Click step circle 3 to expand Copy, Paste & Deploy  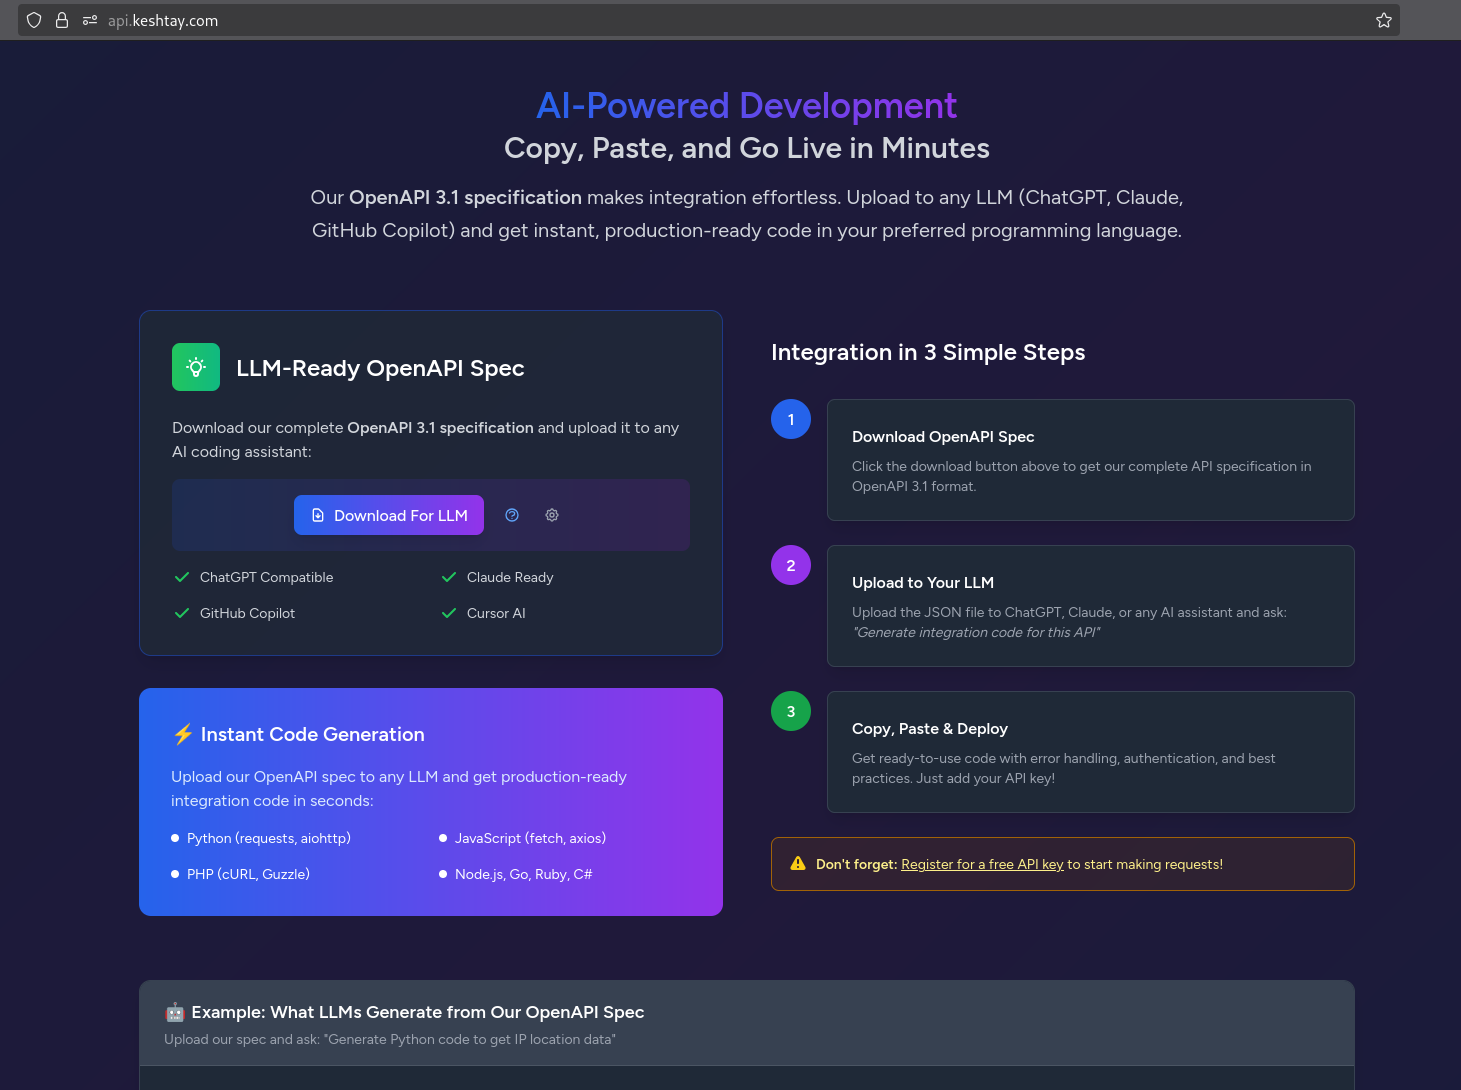coord(791,711)
